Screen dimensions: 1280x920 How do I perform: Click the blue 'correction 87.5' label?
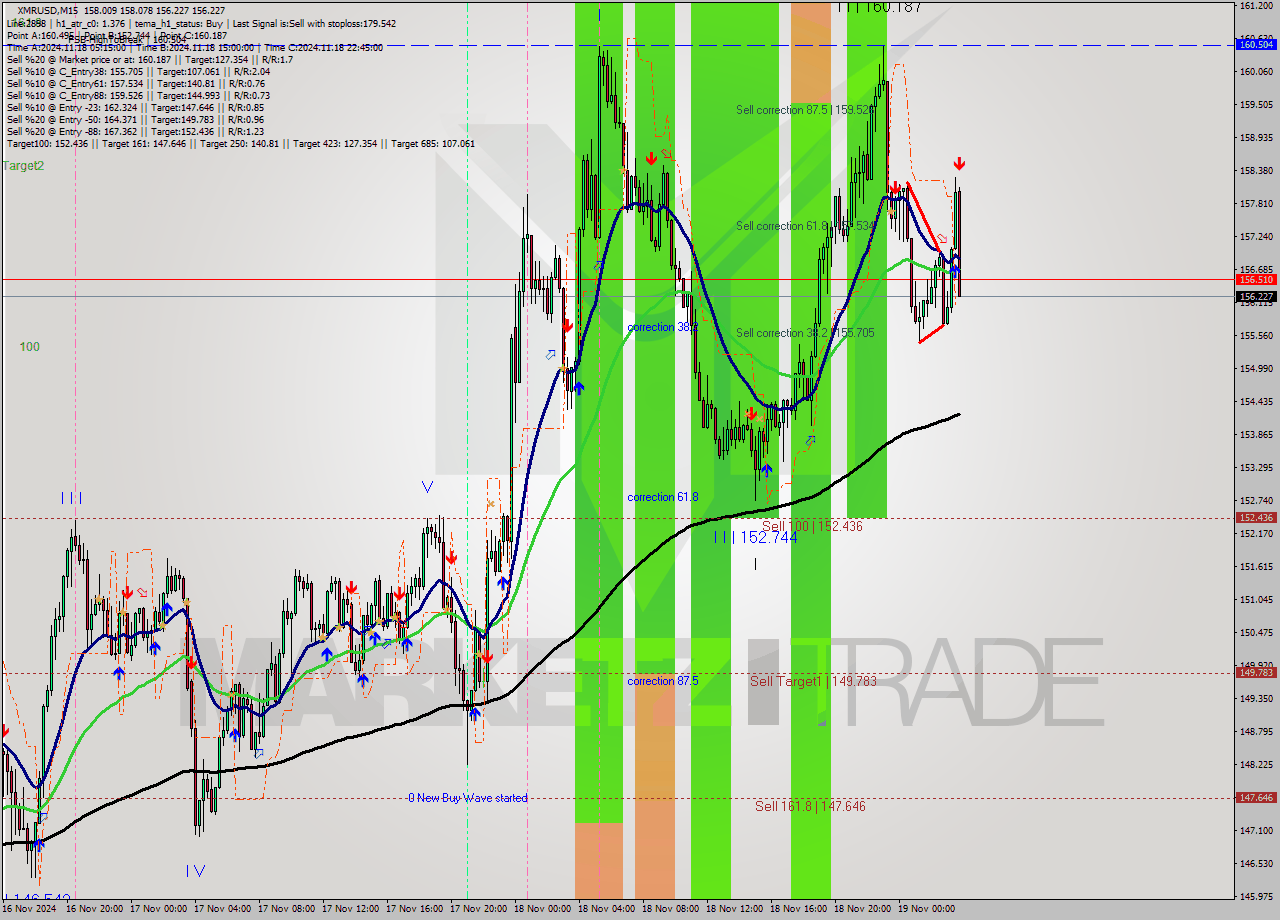663,681
